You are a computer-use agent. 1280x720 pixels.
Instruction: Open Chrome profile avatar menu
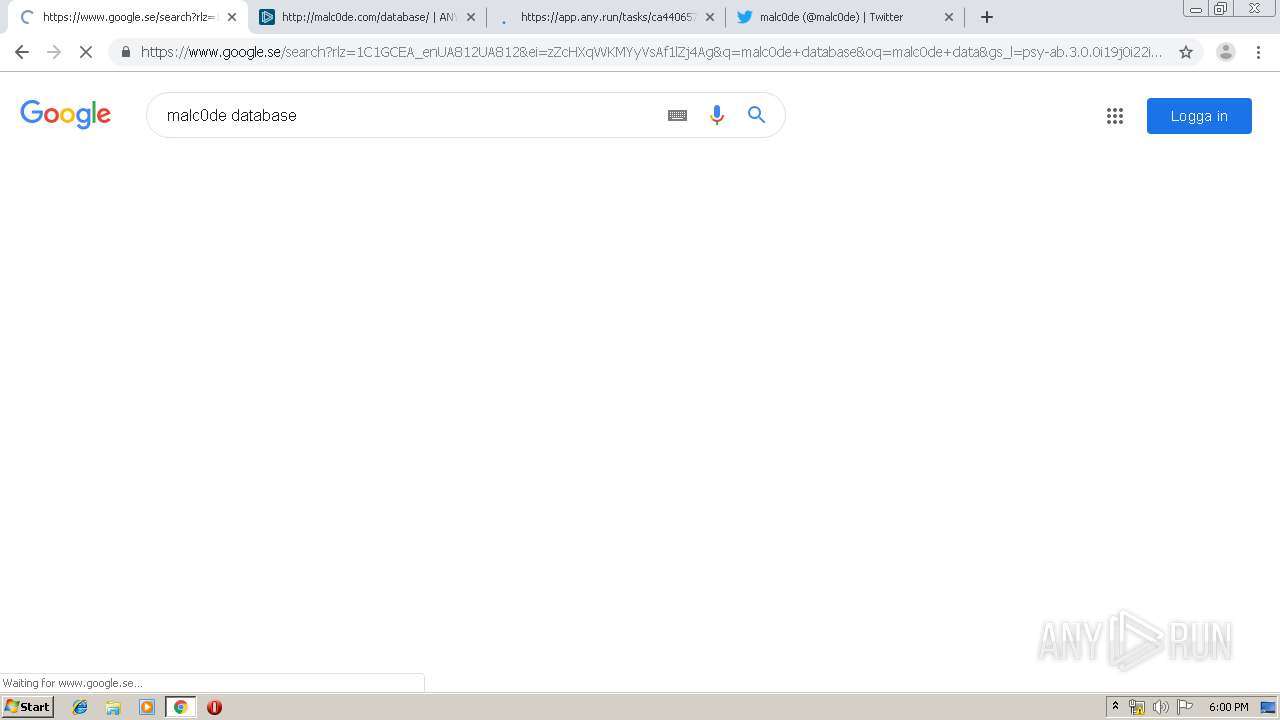point(1225,52)
